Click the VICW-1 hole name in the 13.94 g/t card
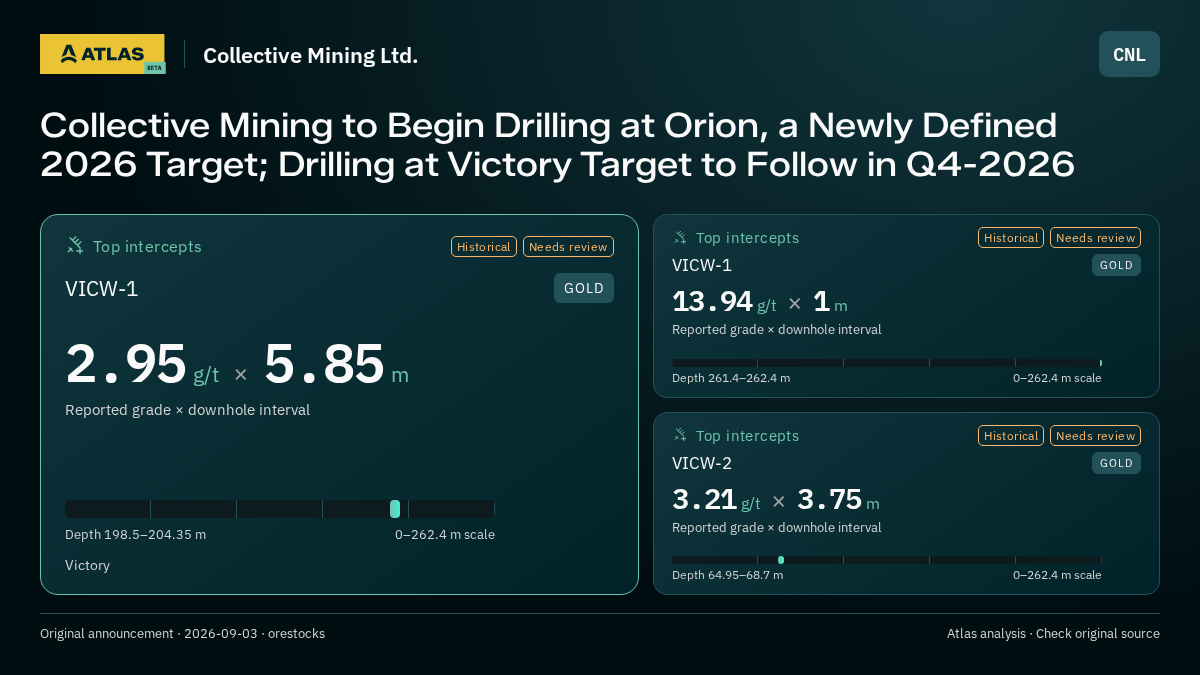The image size is (1200, 675). pos(702,265)
